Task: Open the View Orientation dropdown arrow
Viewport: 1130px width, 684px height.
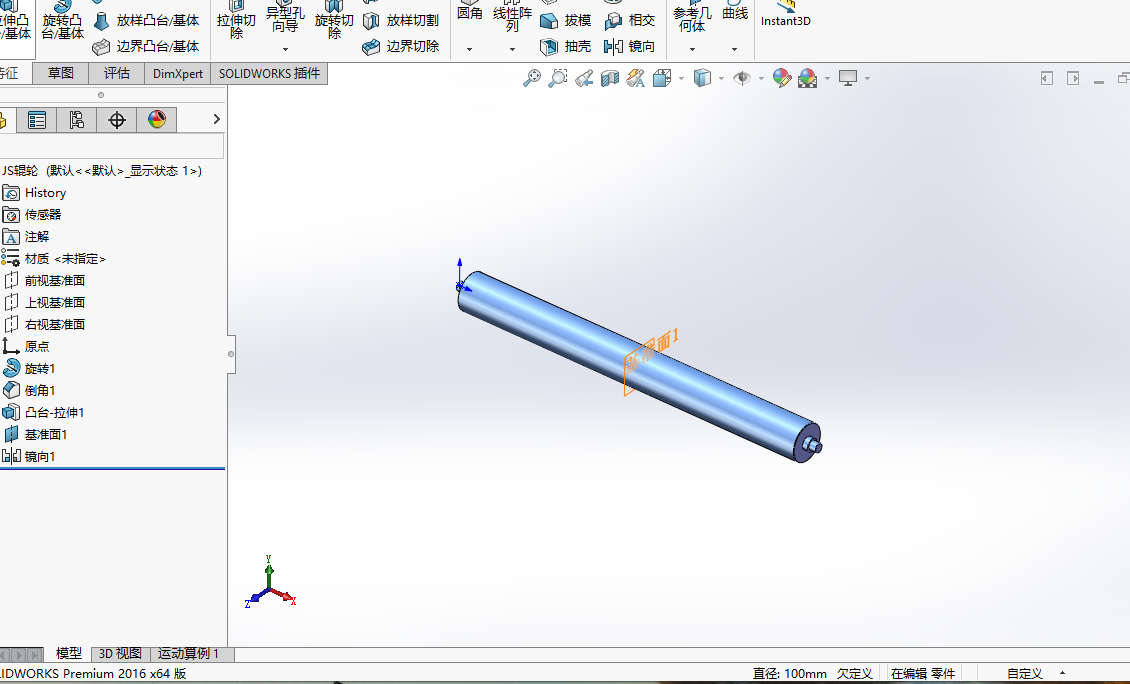Action: coord(681,78)
